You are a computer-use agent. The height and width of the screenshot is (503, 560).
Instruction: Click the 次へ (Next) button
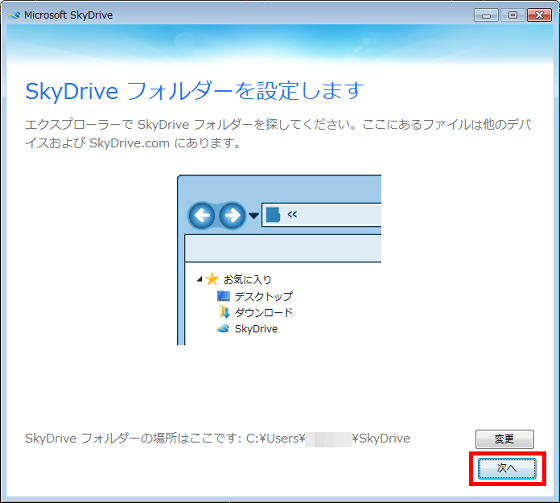tap(507, 468)
